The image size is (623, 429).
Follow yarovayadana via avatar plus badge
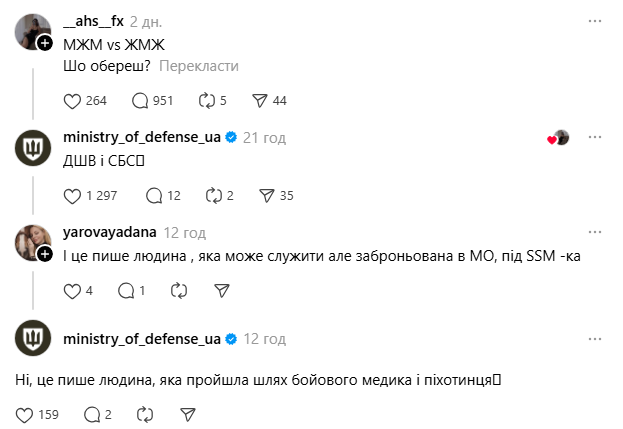[44, 255]
